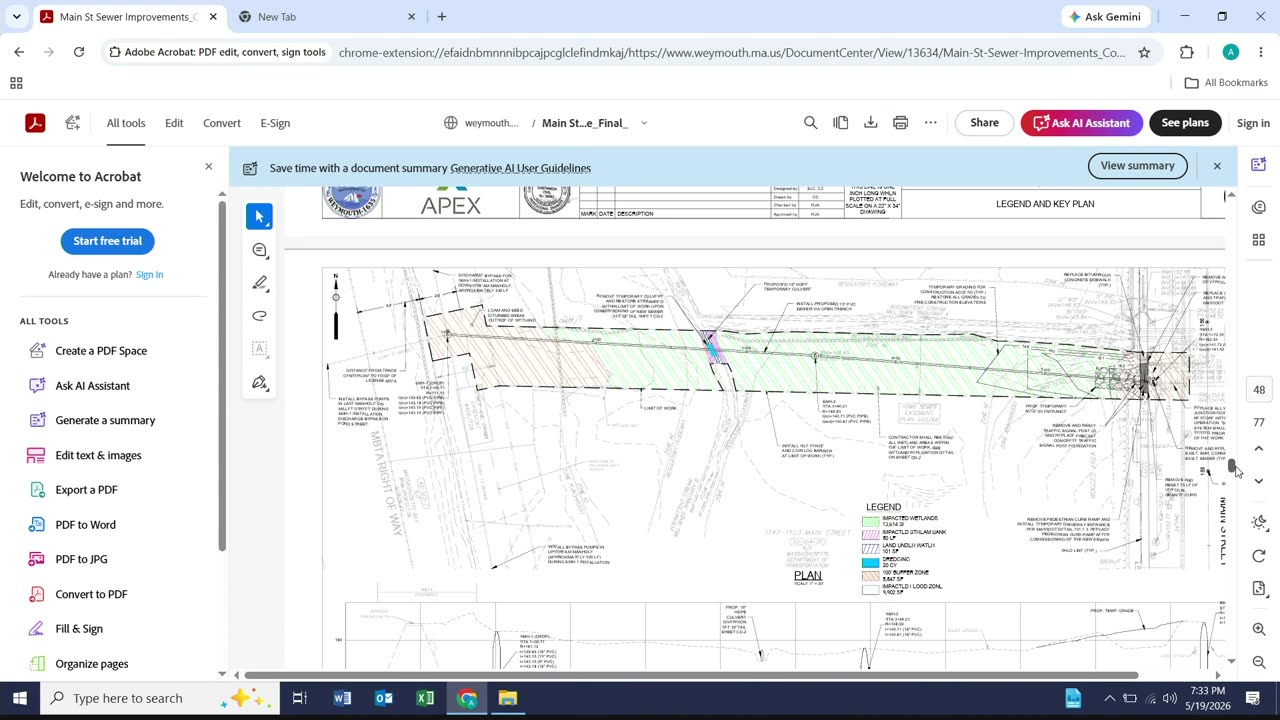
Task: Zoom out using right rail magnifier minus
Action: (1259, 662)
